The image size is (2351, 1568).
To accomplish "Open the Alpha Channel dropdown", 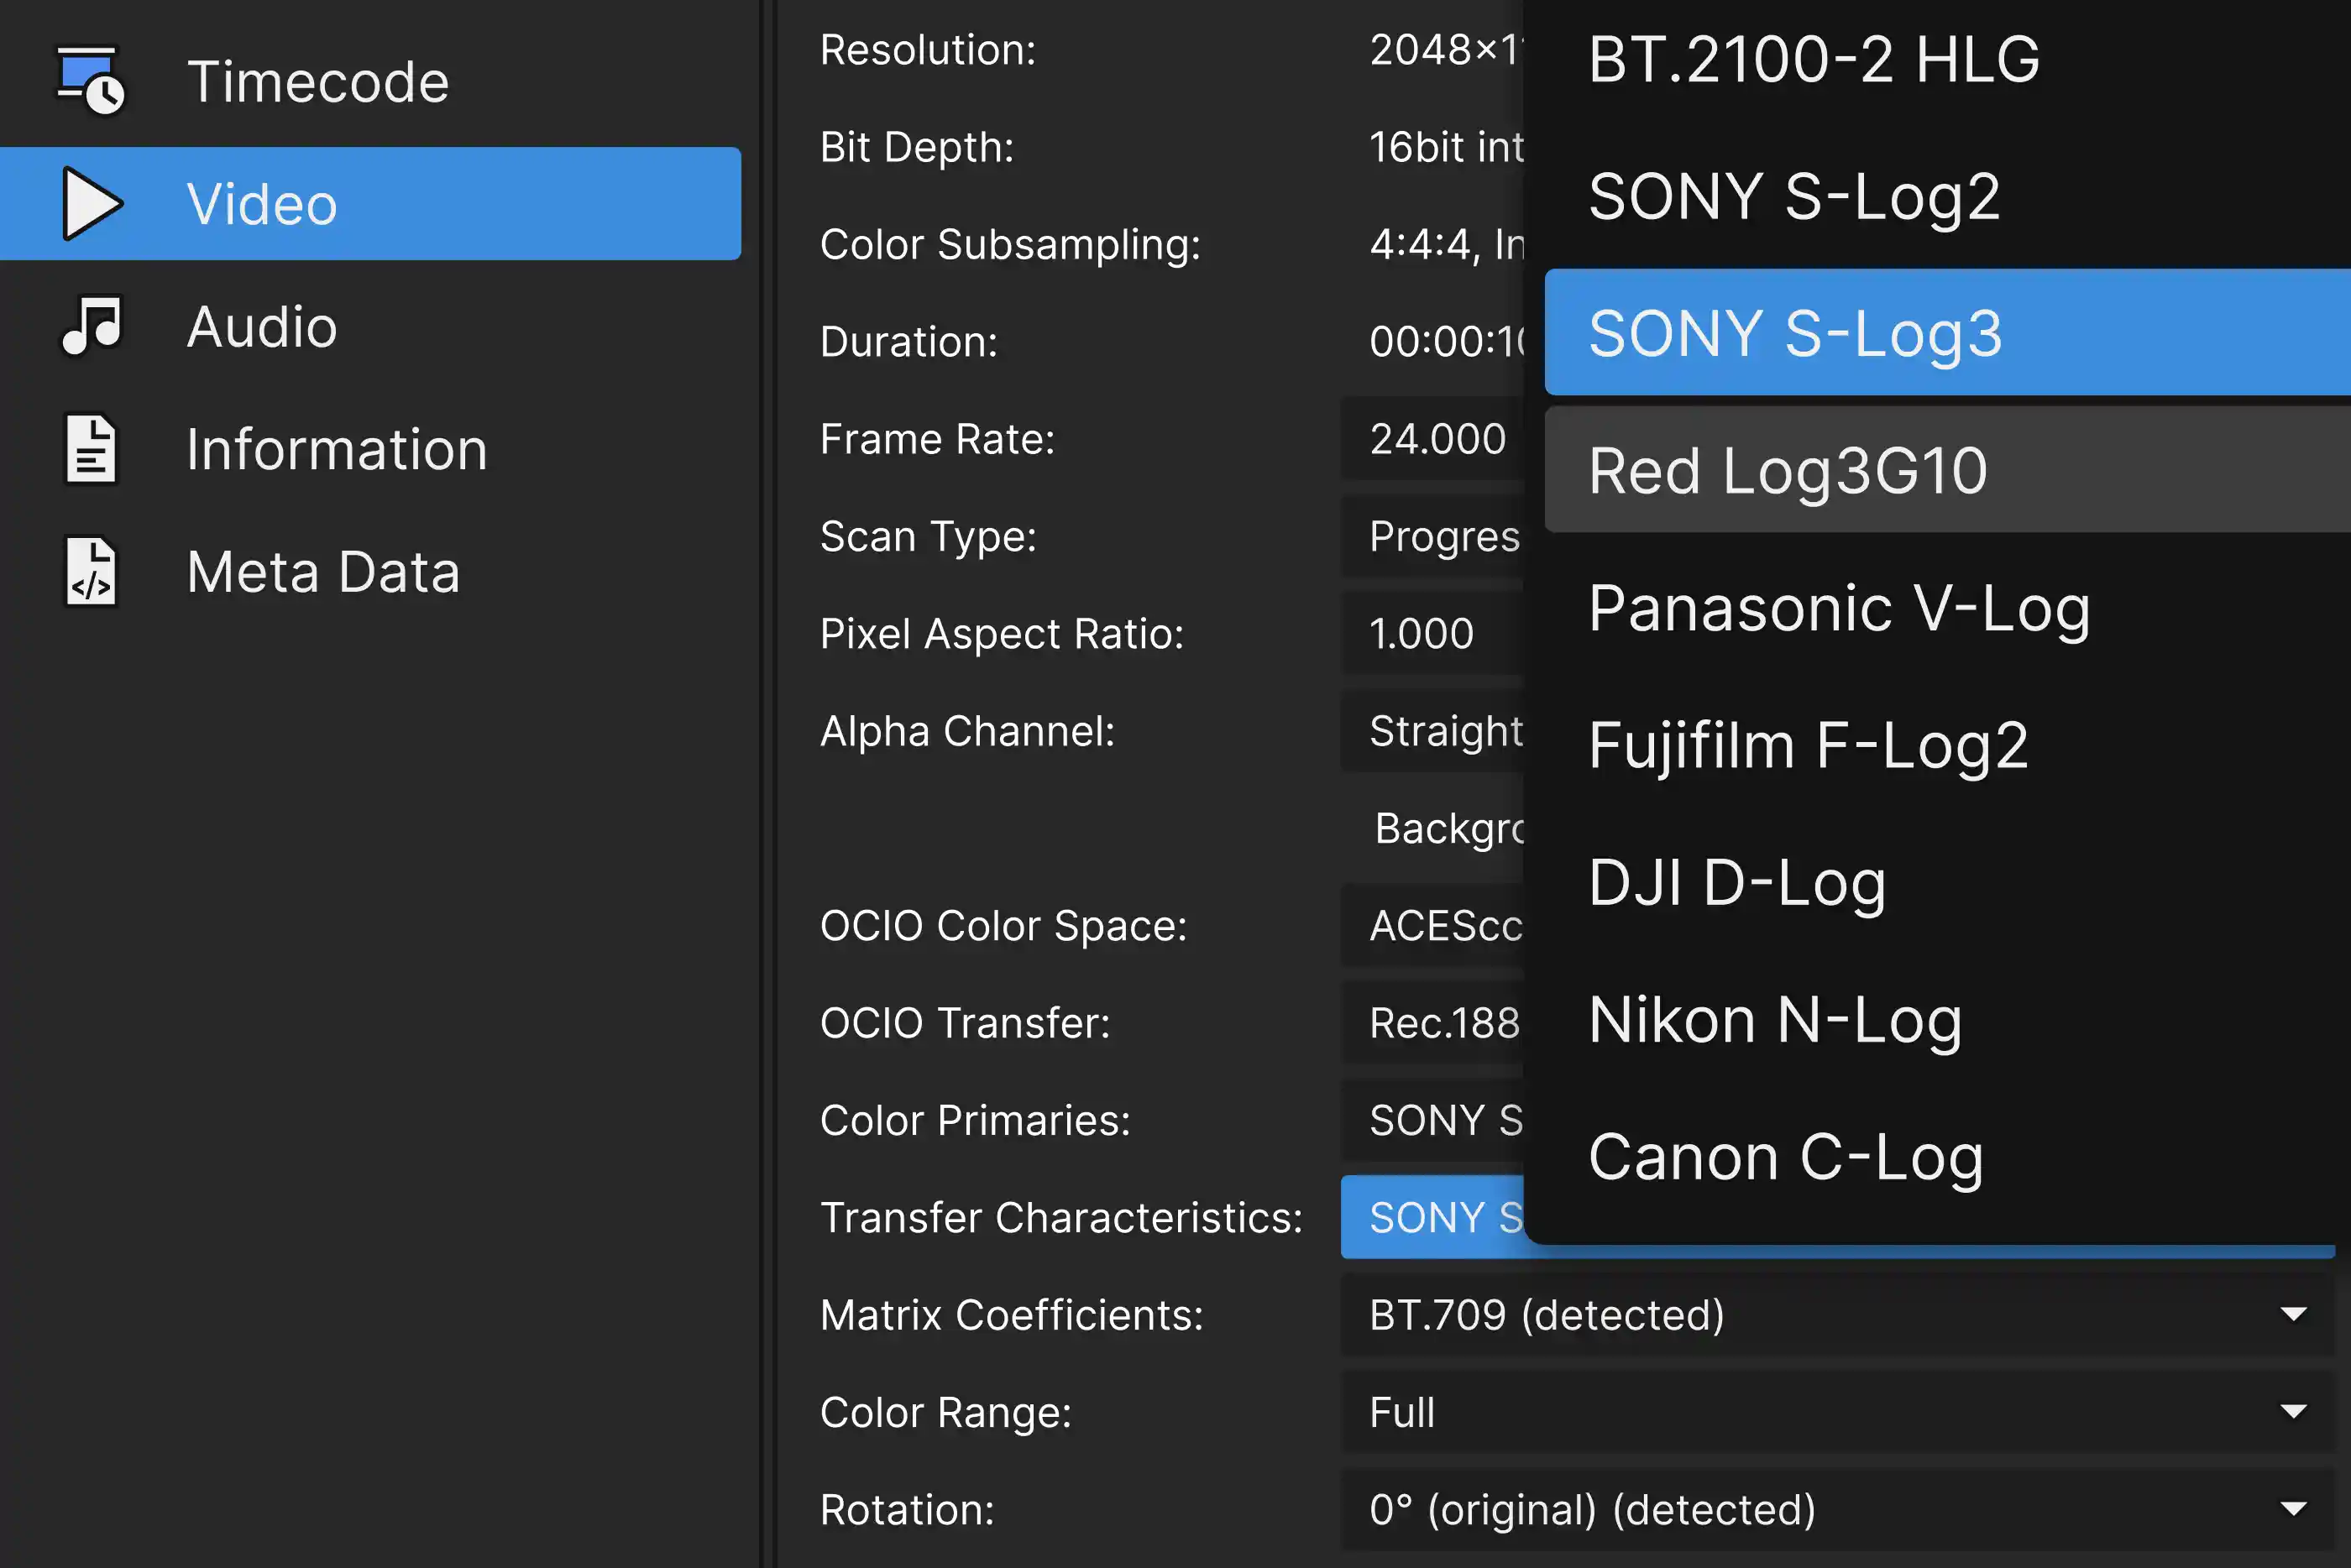I will (x=1432, y=731).
